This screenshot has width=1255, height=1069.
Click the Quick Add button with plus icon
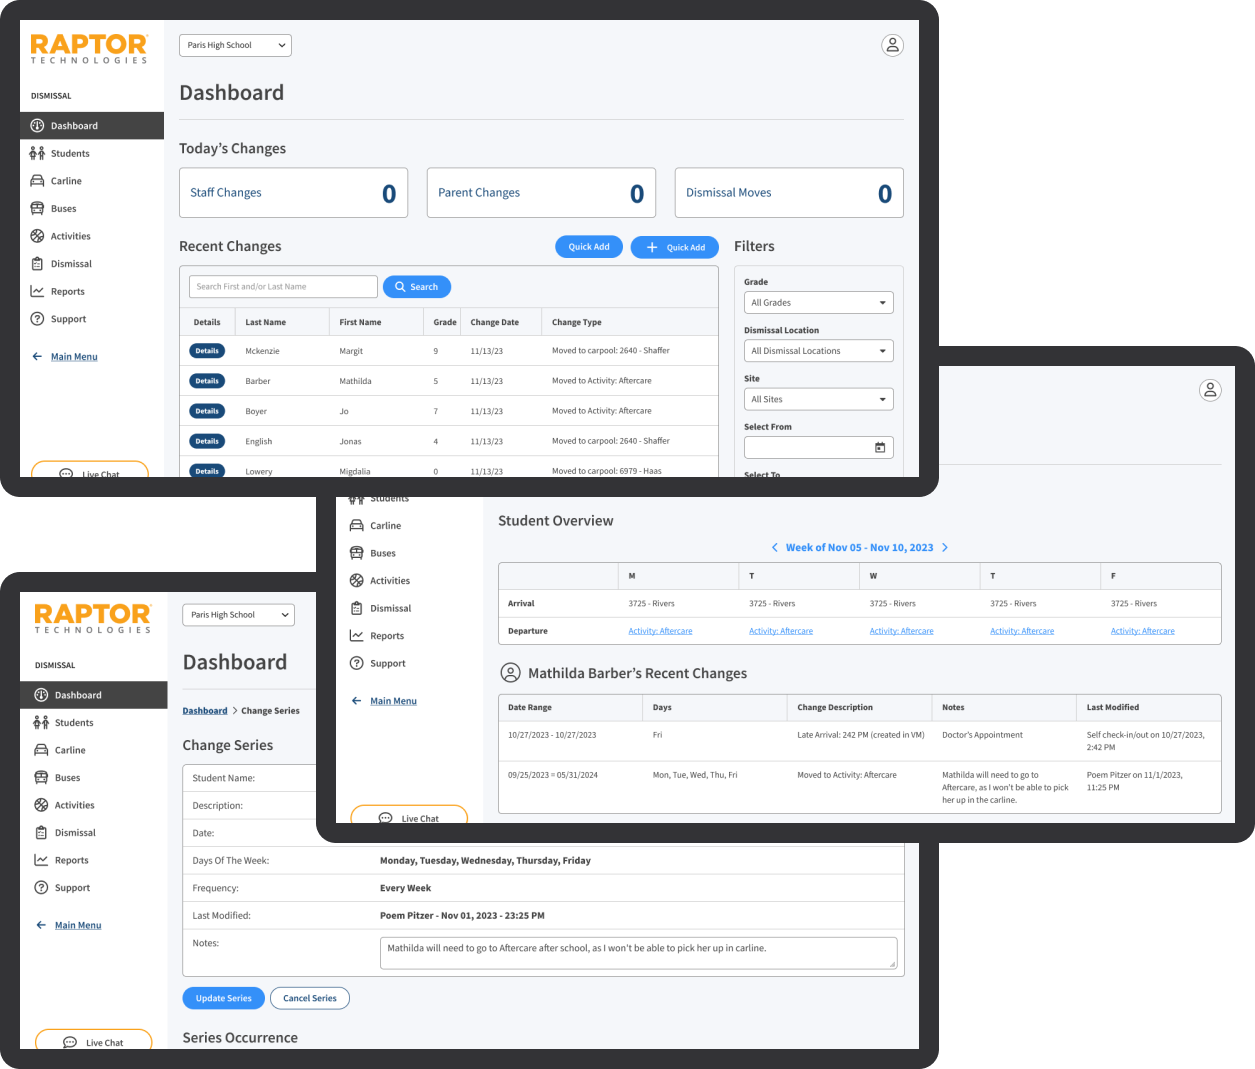(675, 247)
